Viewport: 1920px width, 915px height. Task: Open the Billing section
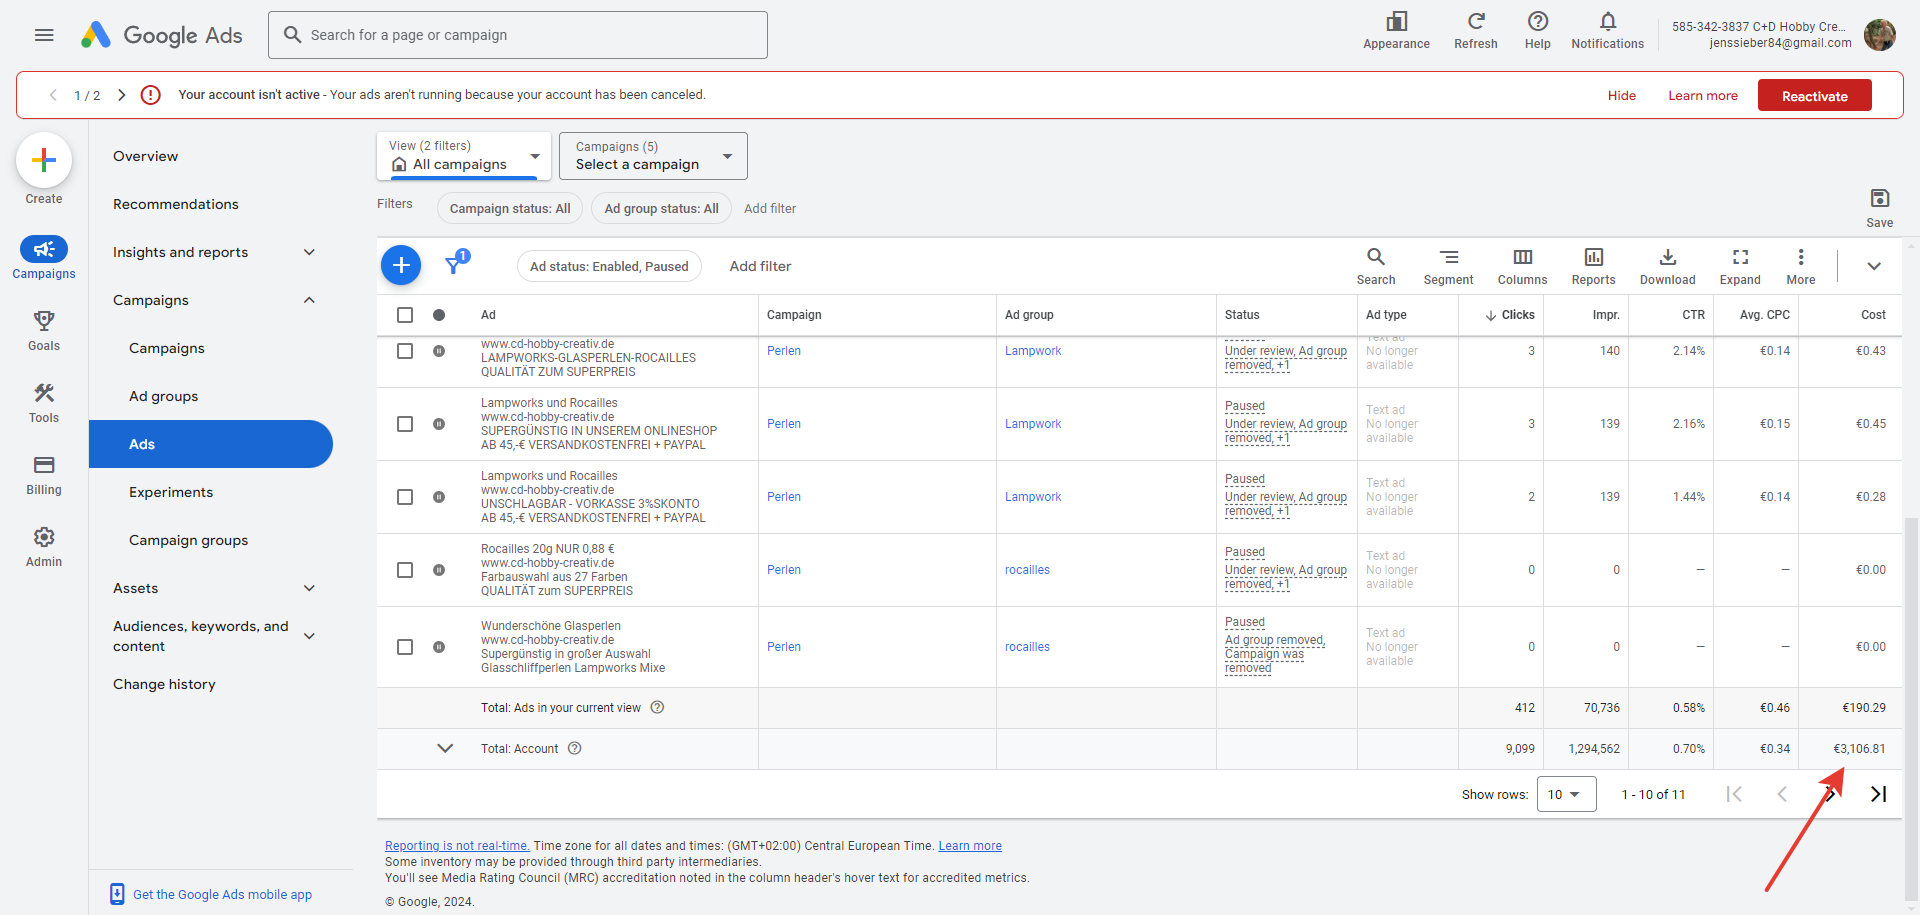[44, 475]
